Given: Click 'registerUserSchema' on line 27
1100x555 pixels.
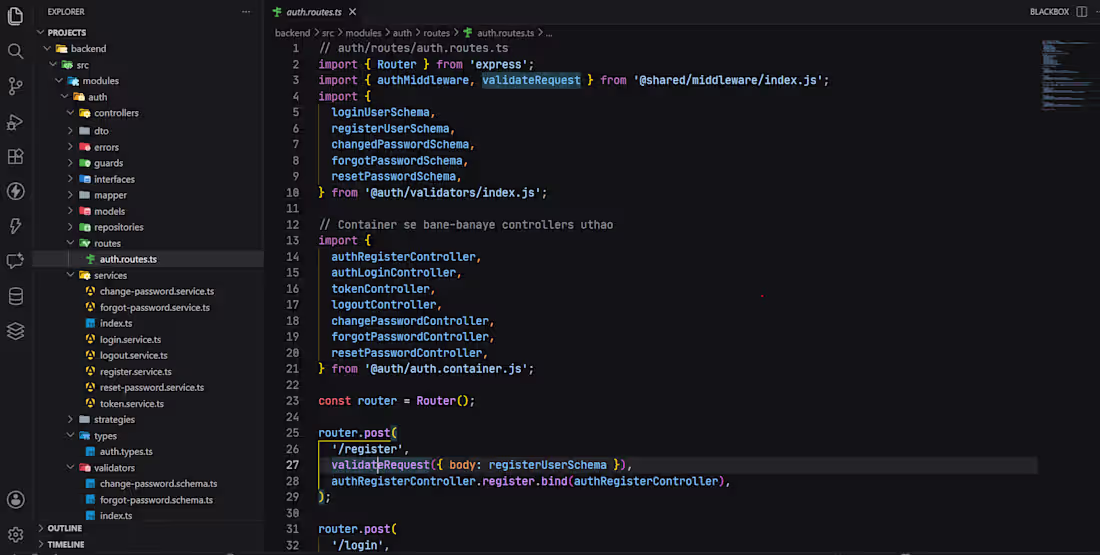Looking at the screenshot, I should (x=547, y=464).
